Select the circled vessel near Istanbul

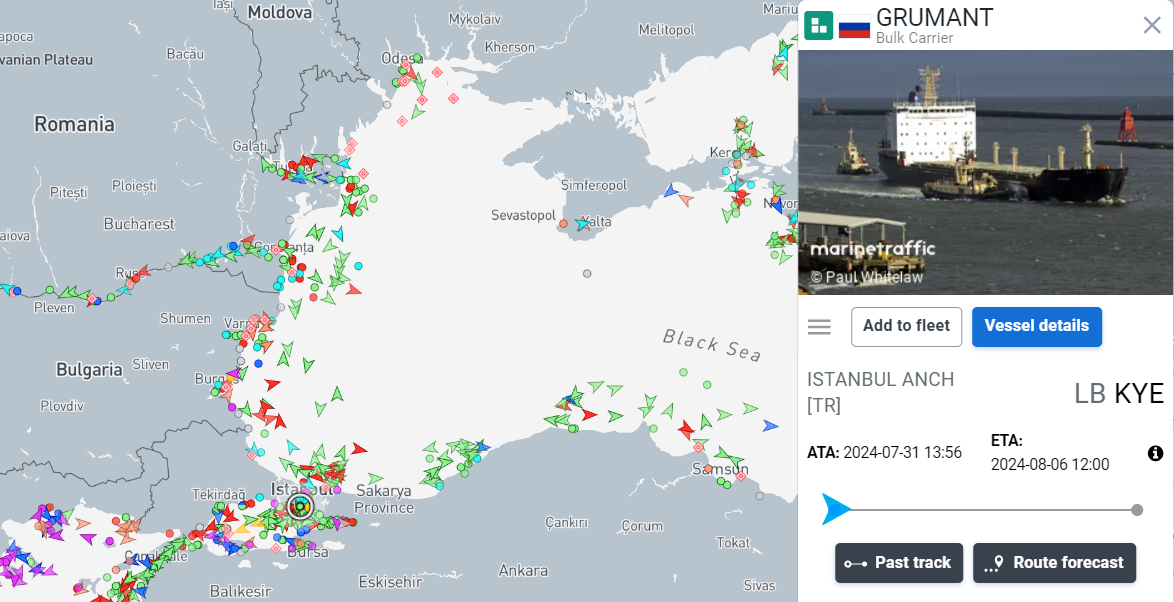pyautogui.click(x=299, y=507)
